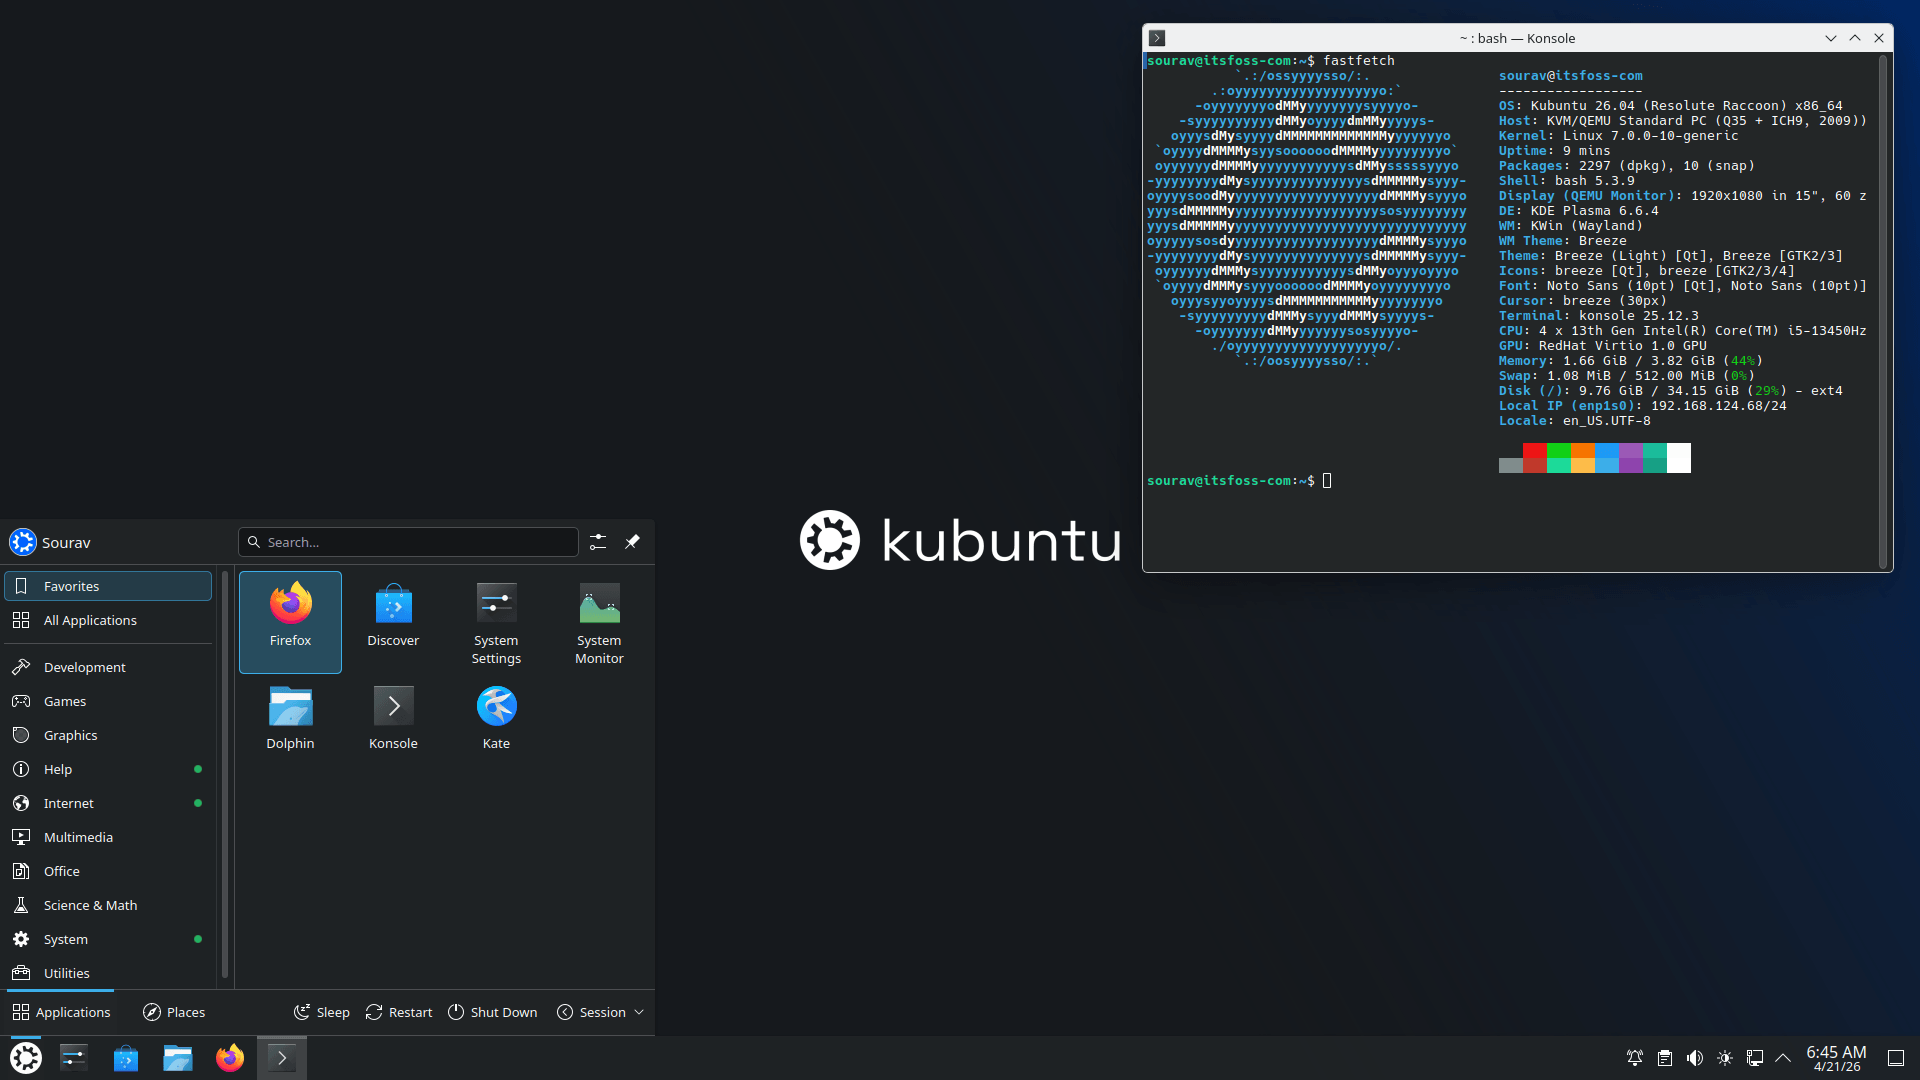Click the Shut Down button
The image size is (1920, 1080).
coord(492,1011)
